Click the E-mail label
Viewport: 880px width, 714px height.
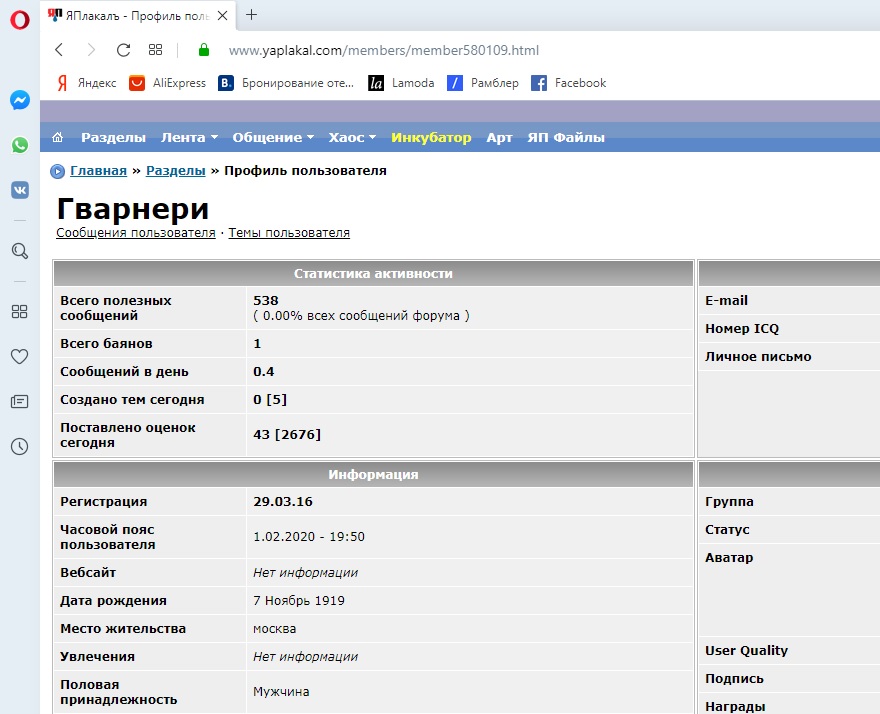tap(726, 300)
